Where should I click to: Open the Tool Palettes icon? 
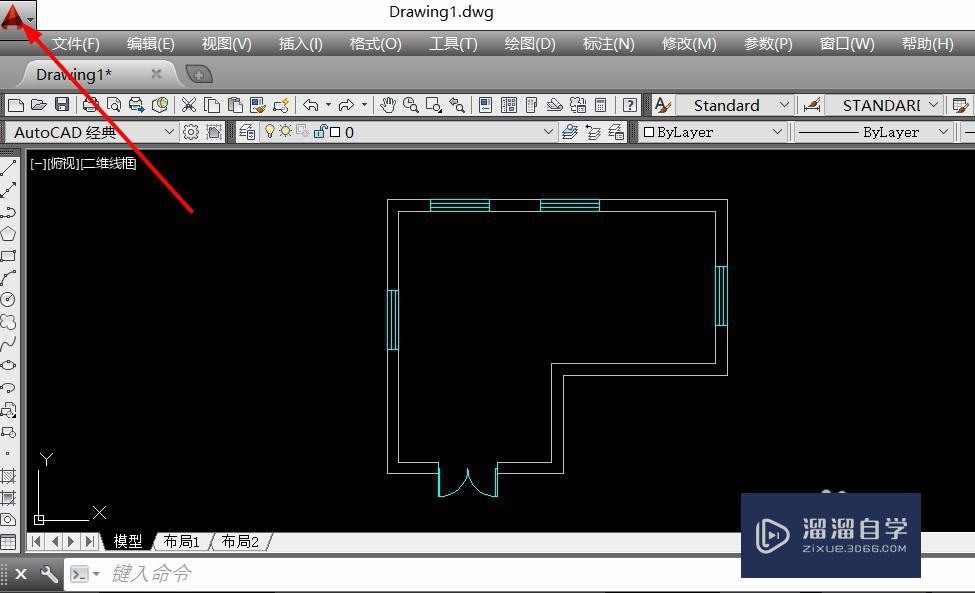click(x=532, y=105)
